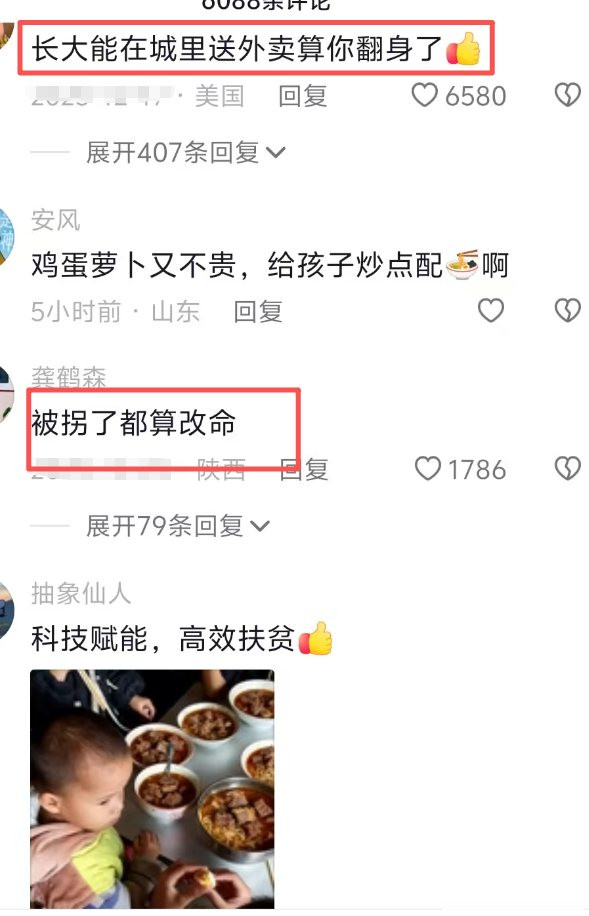Screen dimensions: 589x916
Task: Tap 龚鹤森's avatar picture
Action: click(x=6, y=394)
